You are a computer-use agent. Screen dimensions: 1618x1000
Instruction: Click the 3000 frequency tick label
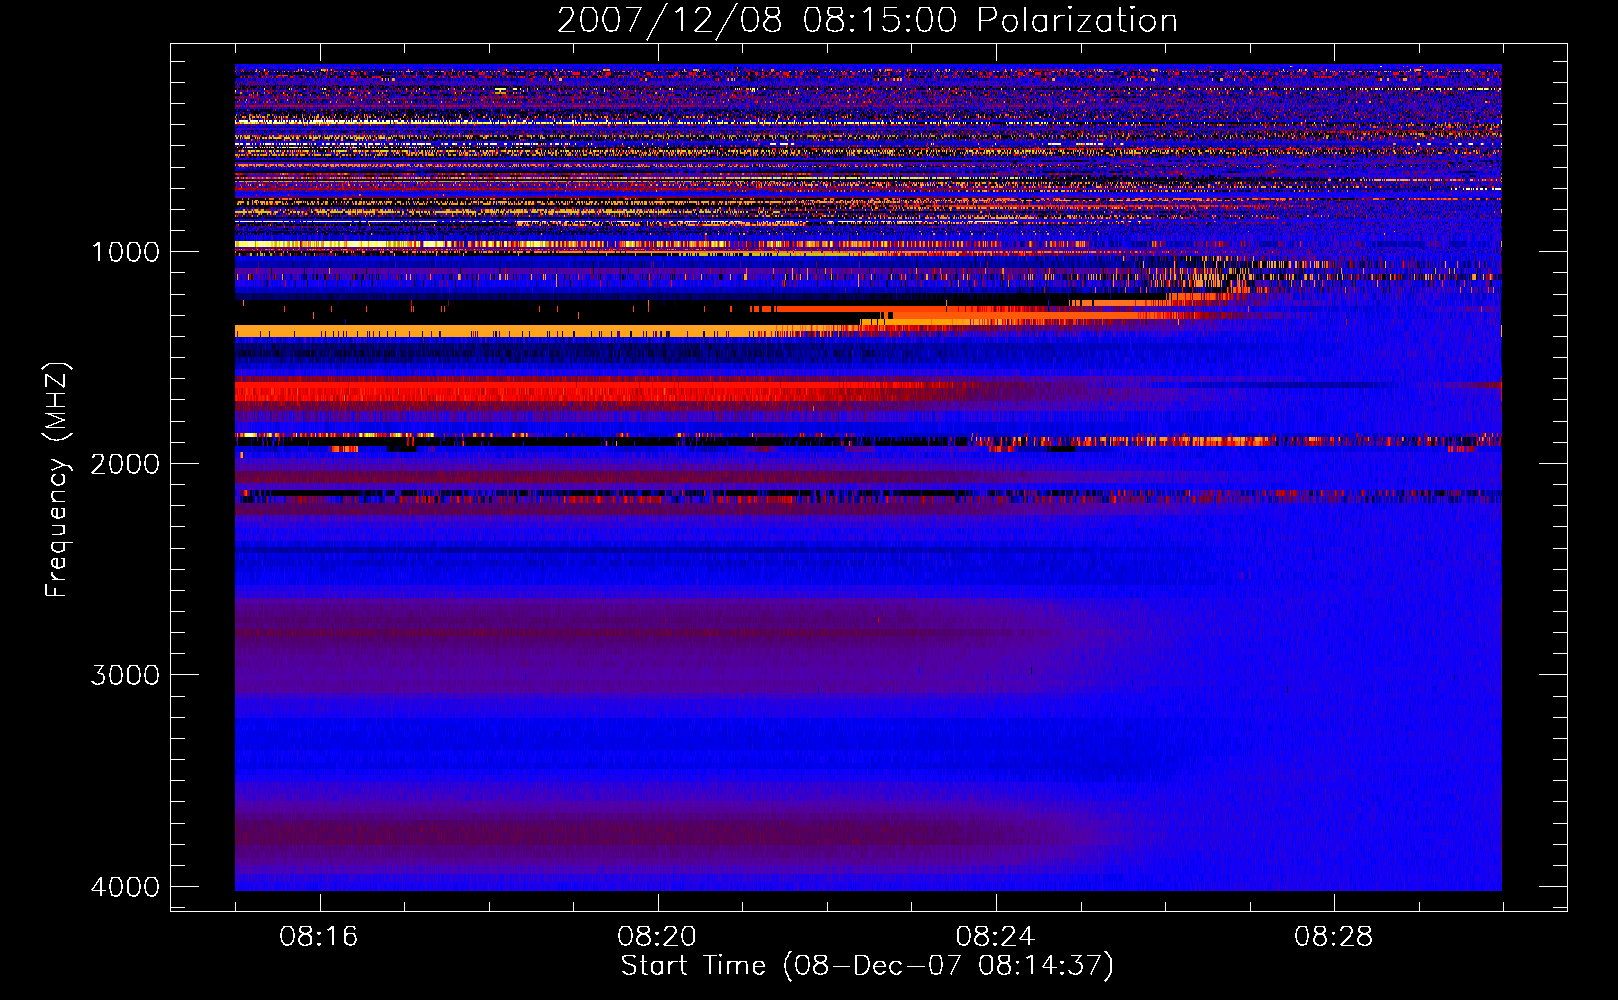pos(125,675)
